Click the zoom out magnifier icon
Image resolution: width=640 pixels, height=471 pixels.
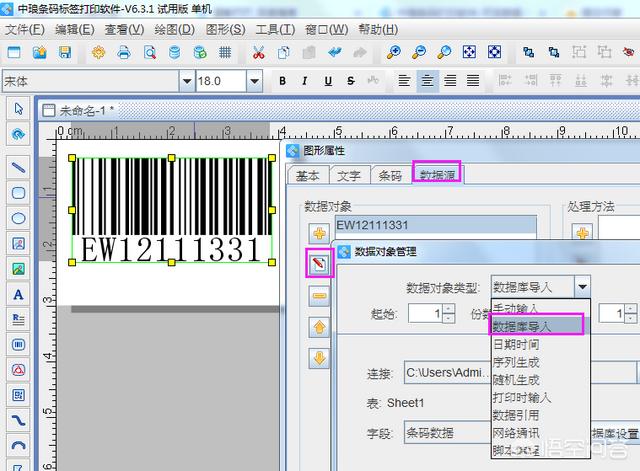(x=419, y=52)
